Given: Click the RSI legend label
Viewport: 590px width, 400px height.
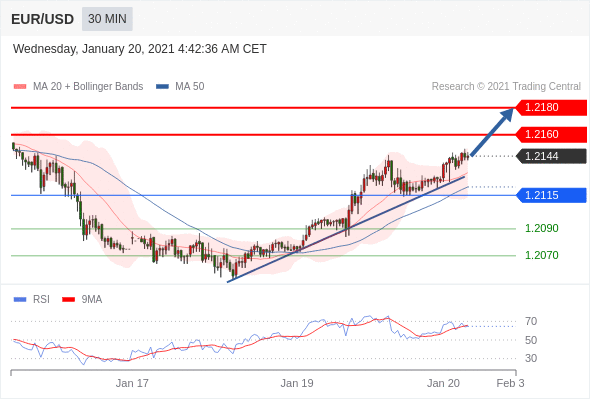Looking at the screenshot, I should click(41, 300).
